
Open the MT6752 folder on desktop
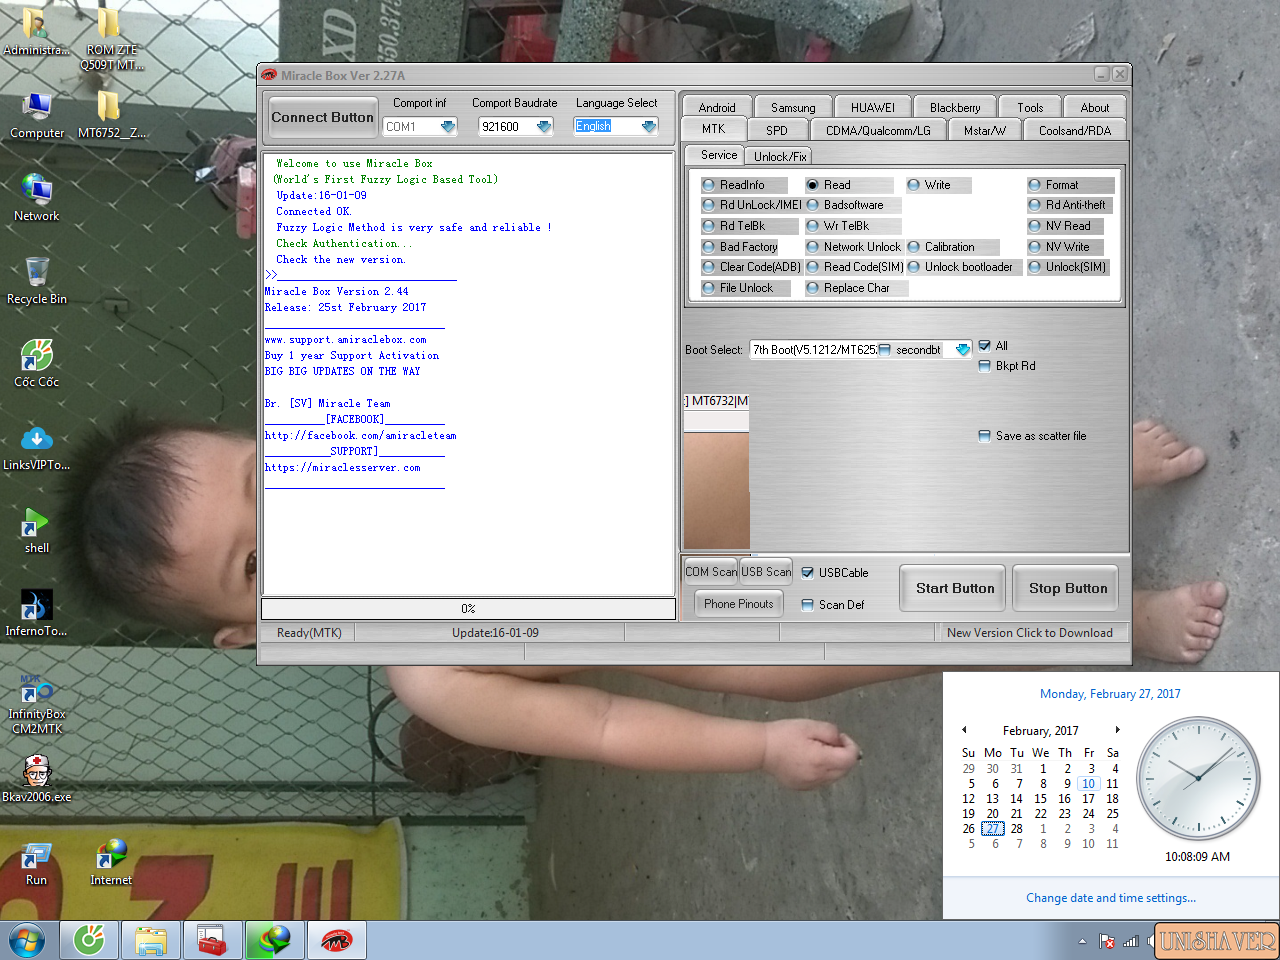(111, 114)
